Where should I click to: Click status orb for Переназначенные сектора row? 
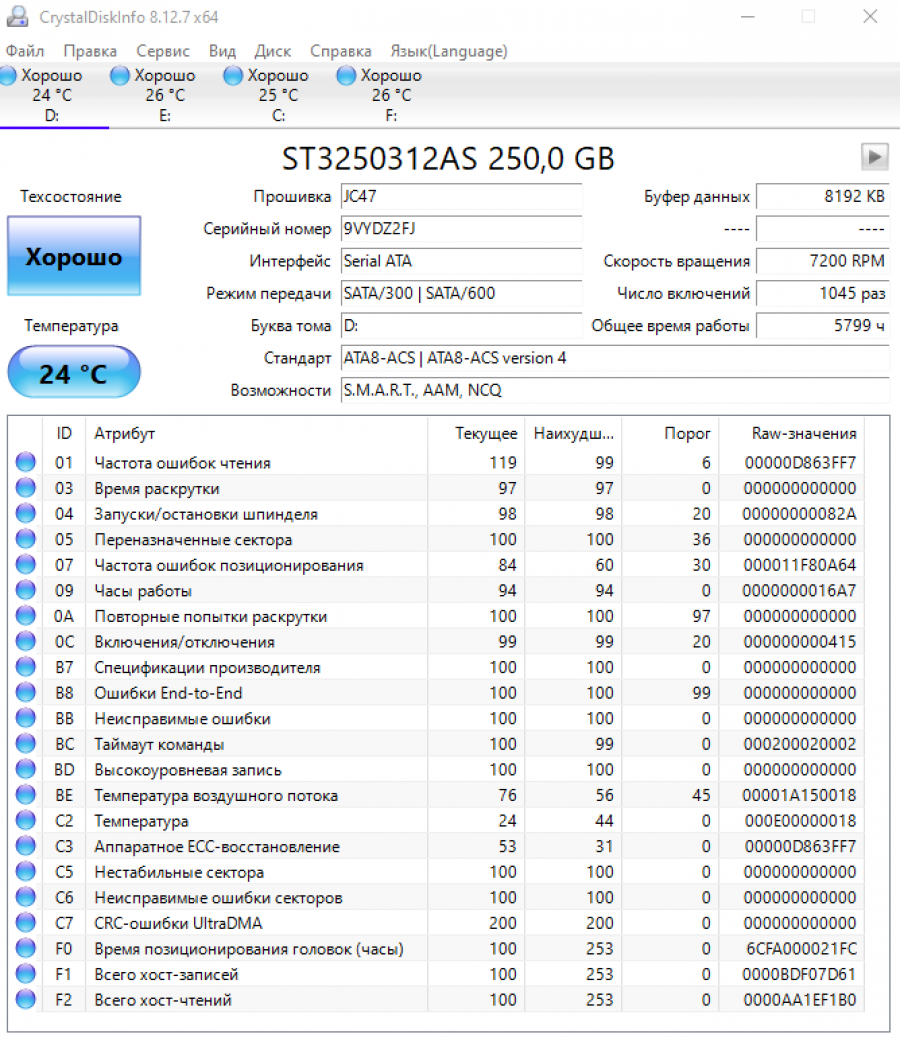(x=25, y=539)
